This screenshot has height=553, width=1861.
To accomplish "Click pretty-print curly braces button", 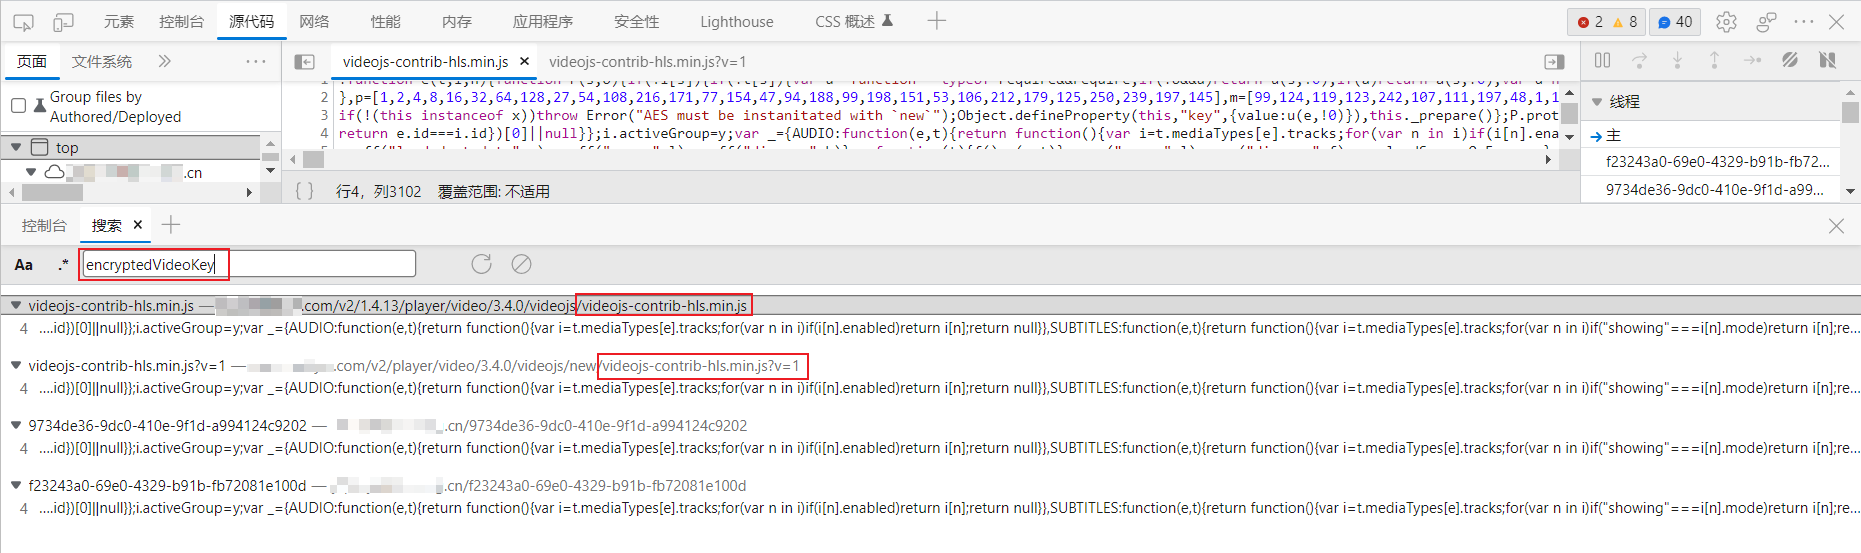I will pyautogui.click(x=304, y=191).
